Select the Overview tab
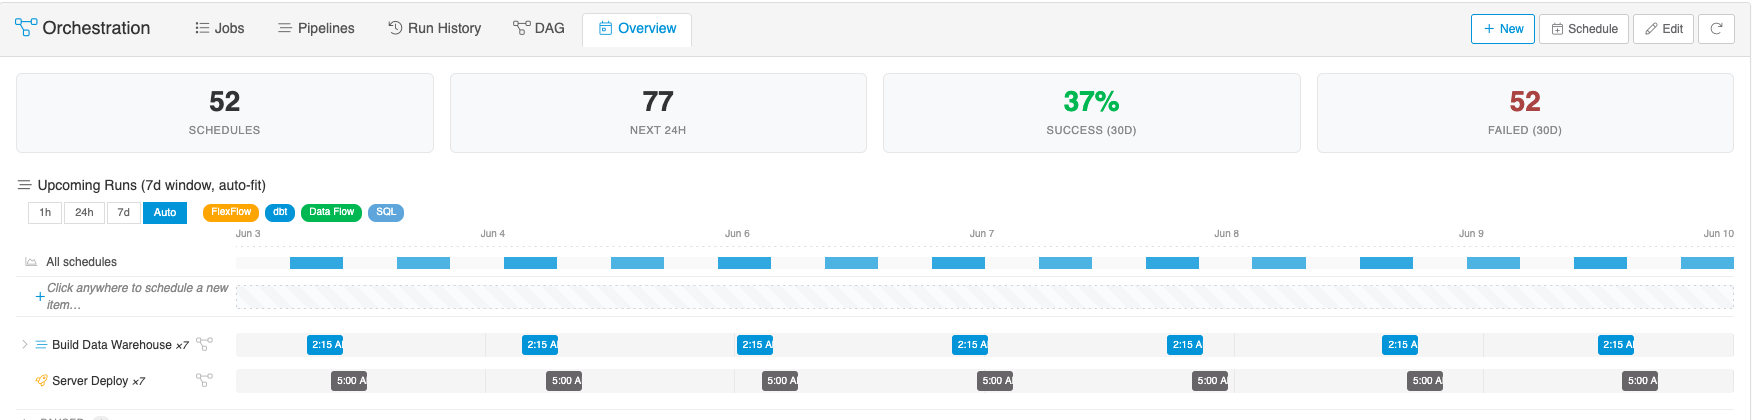Screen dimensions: 1752x420 click(x=637, y=28)
